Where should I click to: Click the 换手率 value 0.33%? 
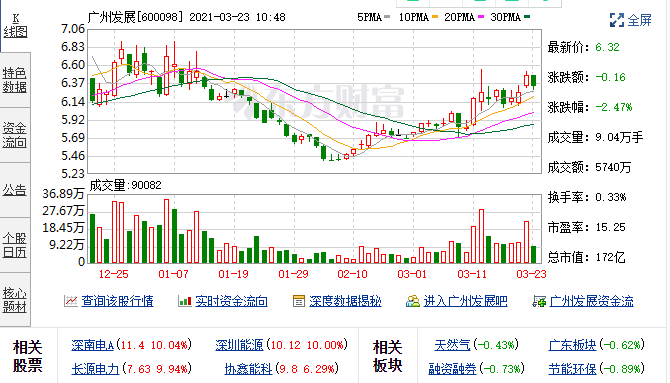click(610, 197)
